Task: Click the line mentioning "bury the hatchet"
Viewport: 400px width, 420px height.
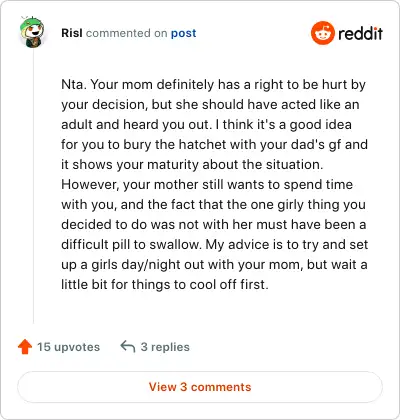Action: point(214,144)
